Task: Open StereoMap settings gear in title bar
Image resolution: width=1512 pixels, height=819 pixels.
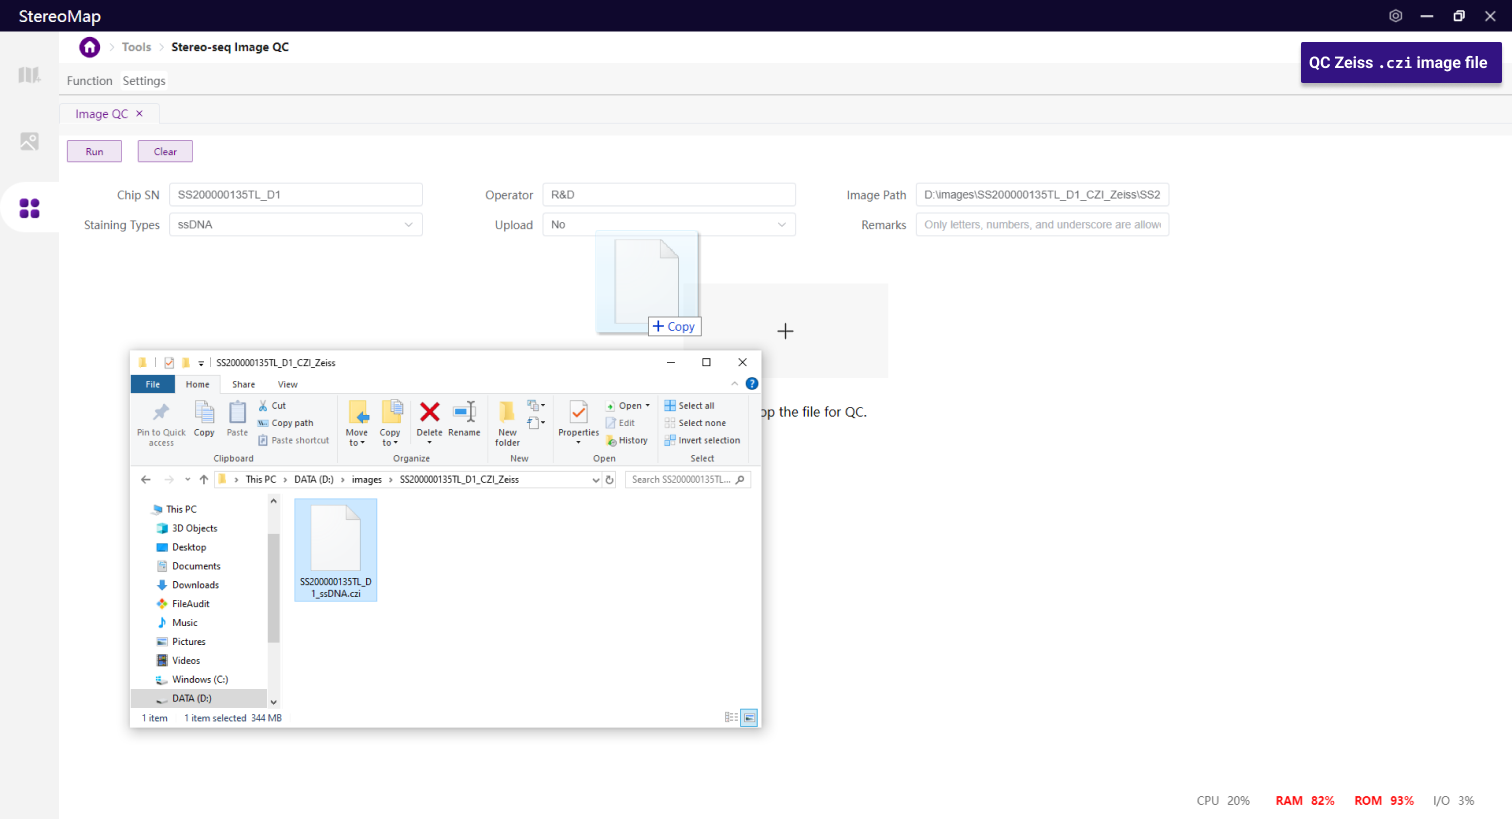Action: coord(1395,16)
